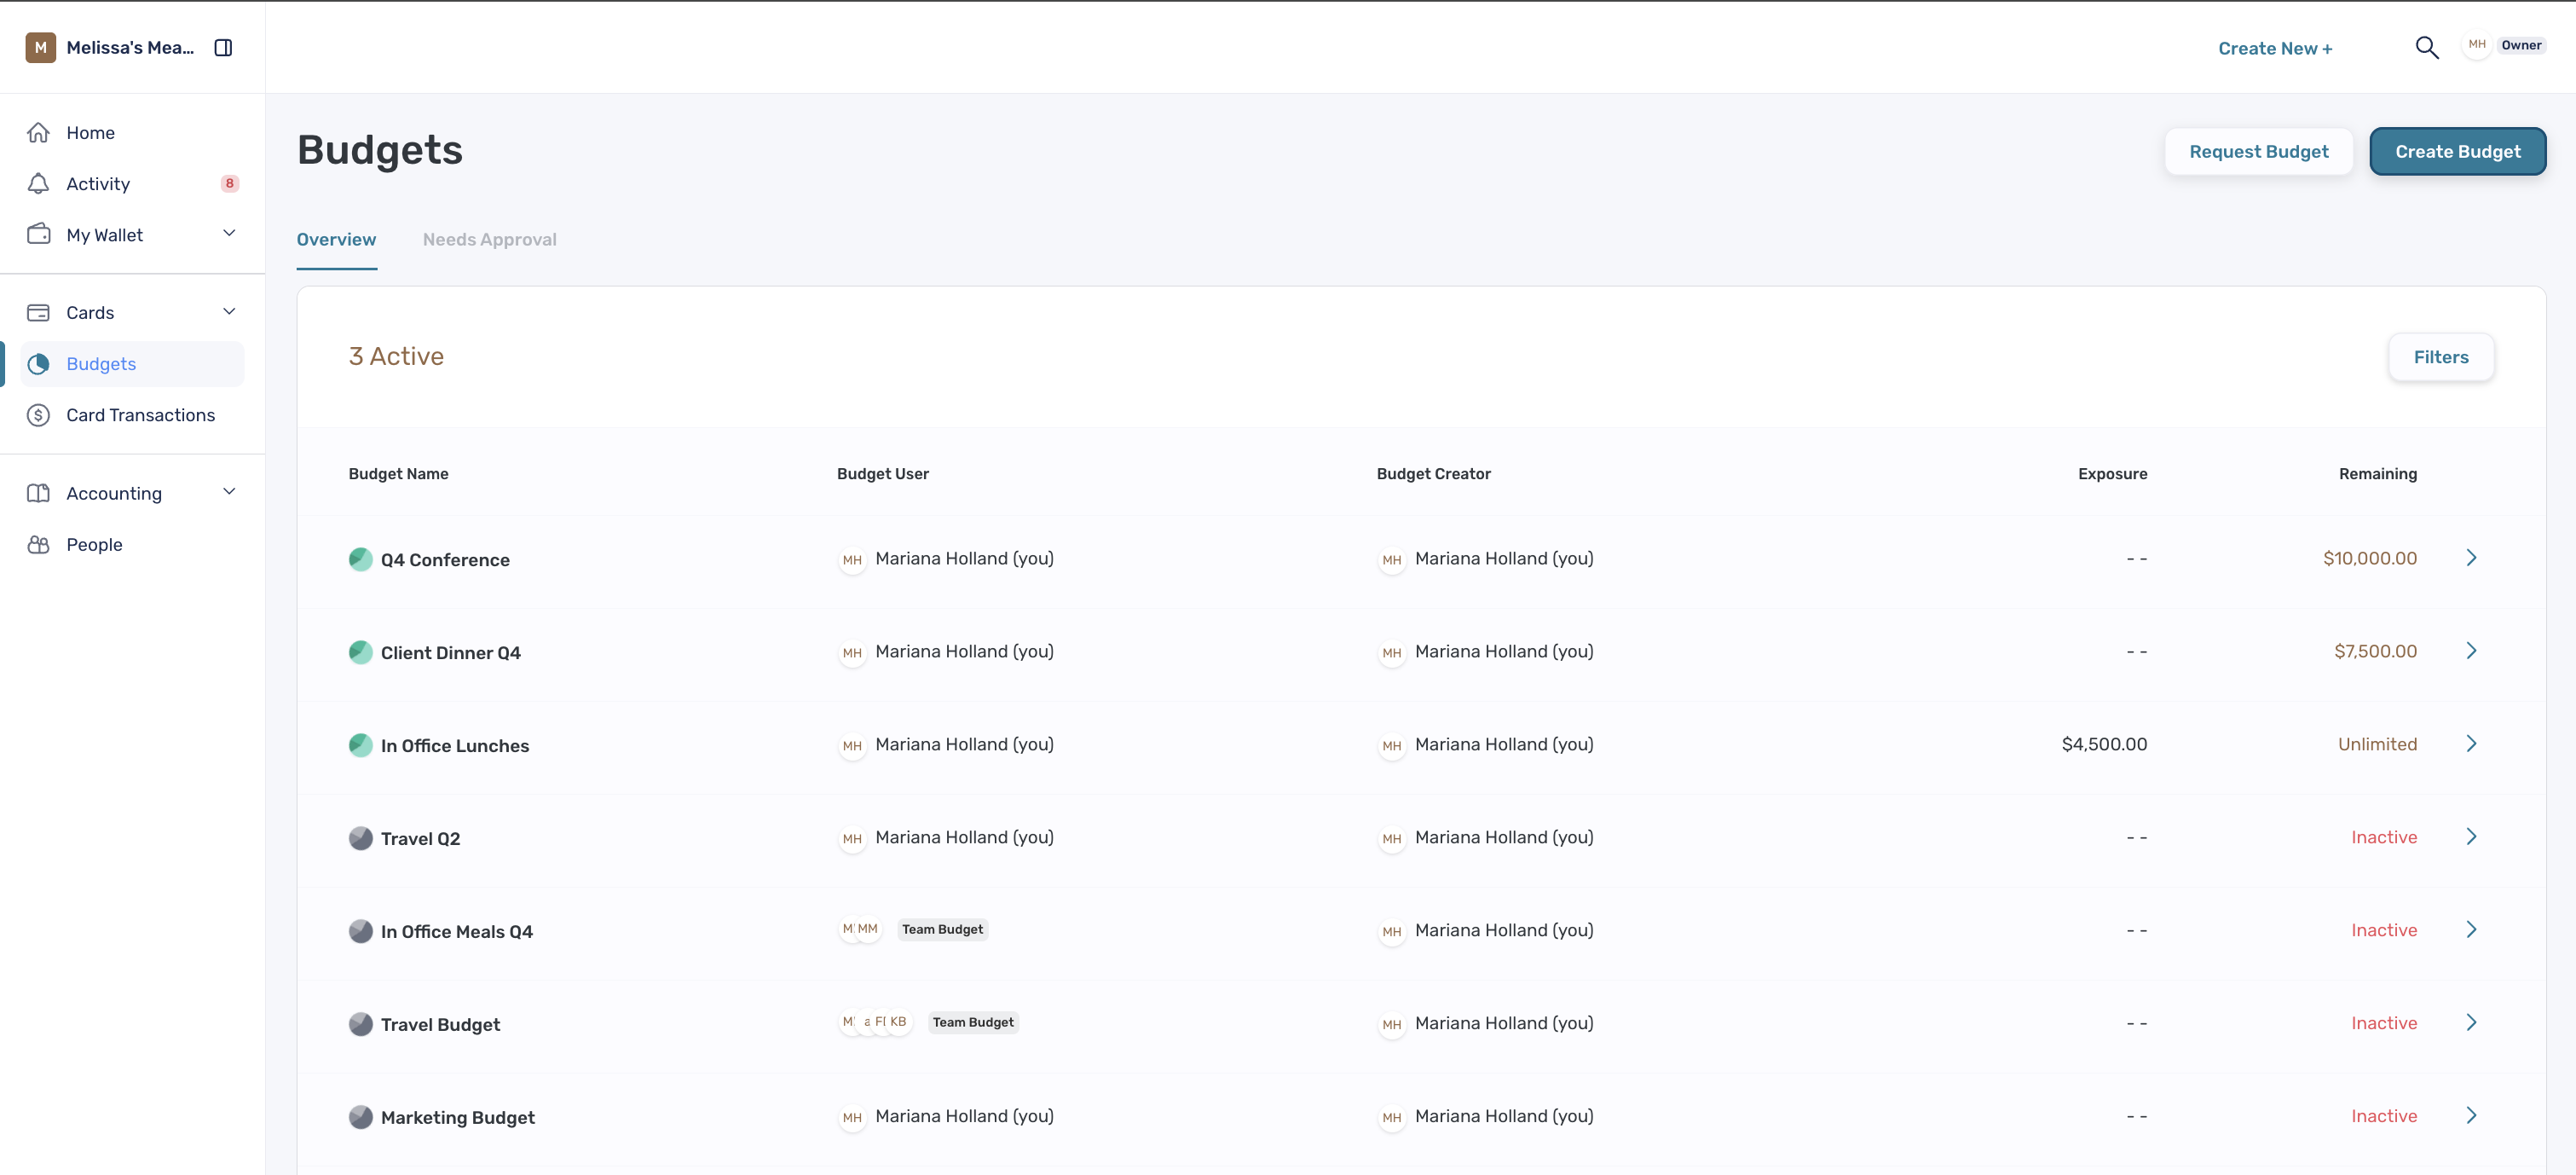Click the 3 Active heading

point(396,356)
